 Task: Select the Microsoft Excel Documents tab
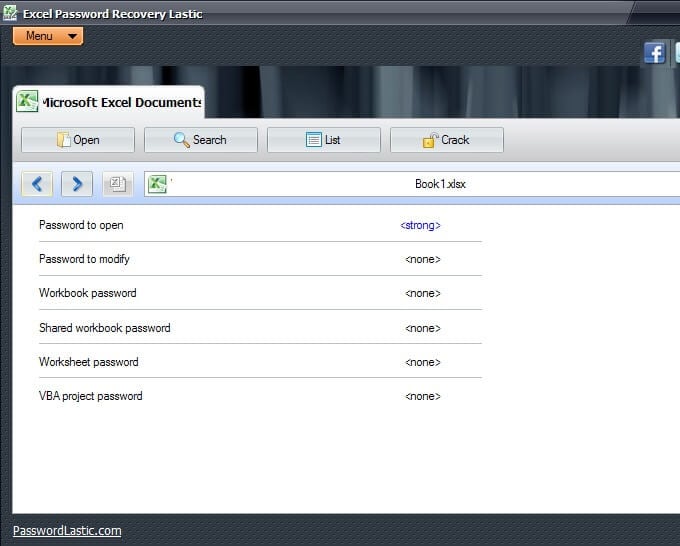(x=109, y=102)
